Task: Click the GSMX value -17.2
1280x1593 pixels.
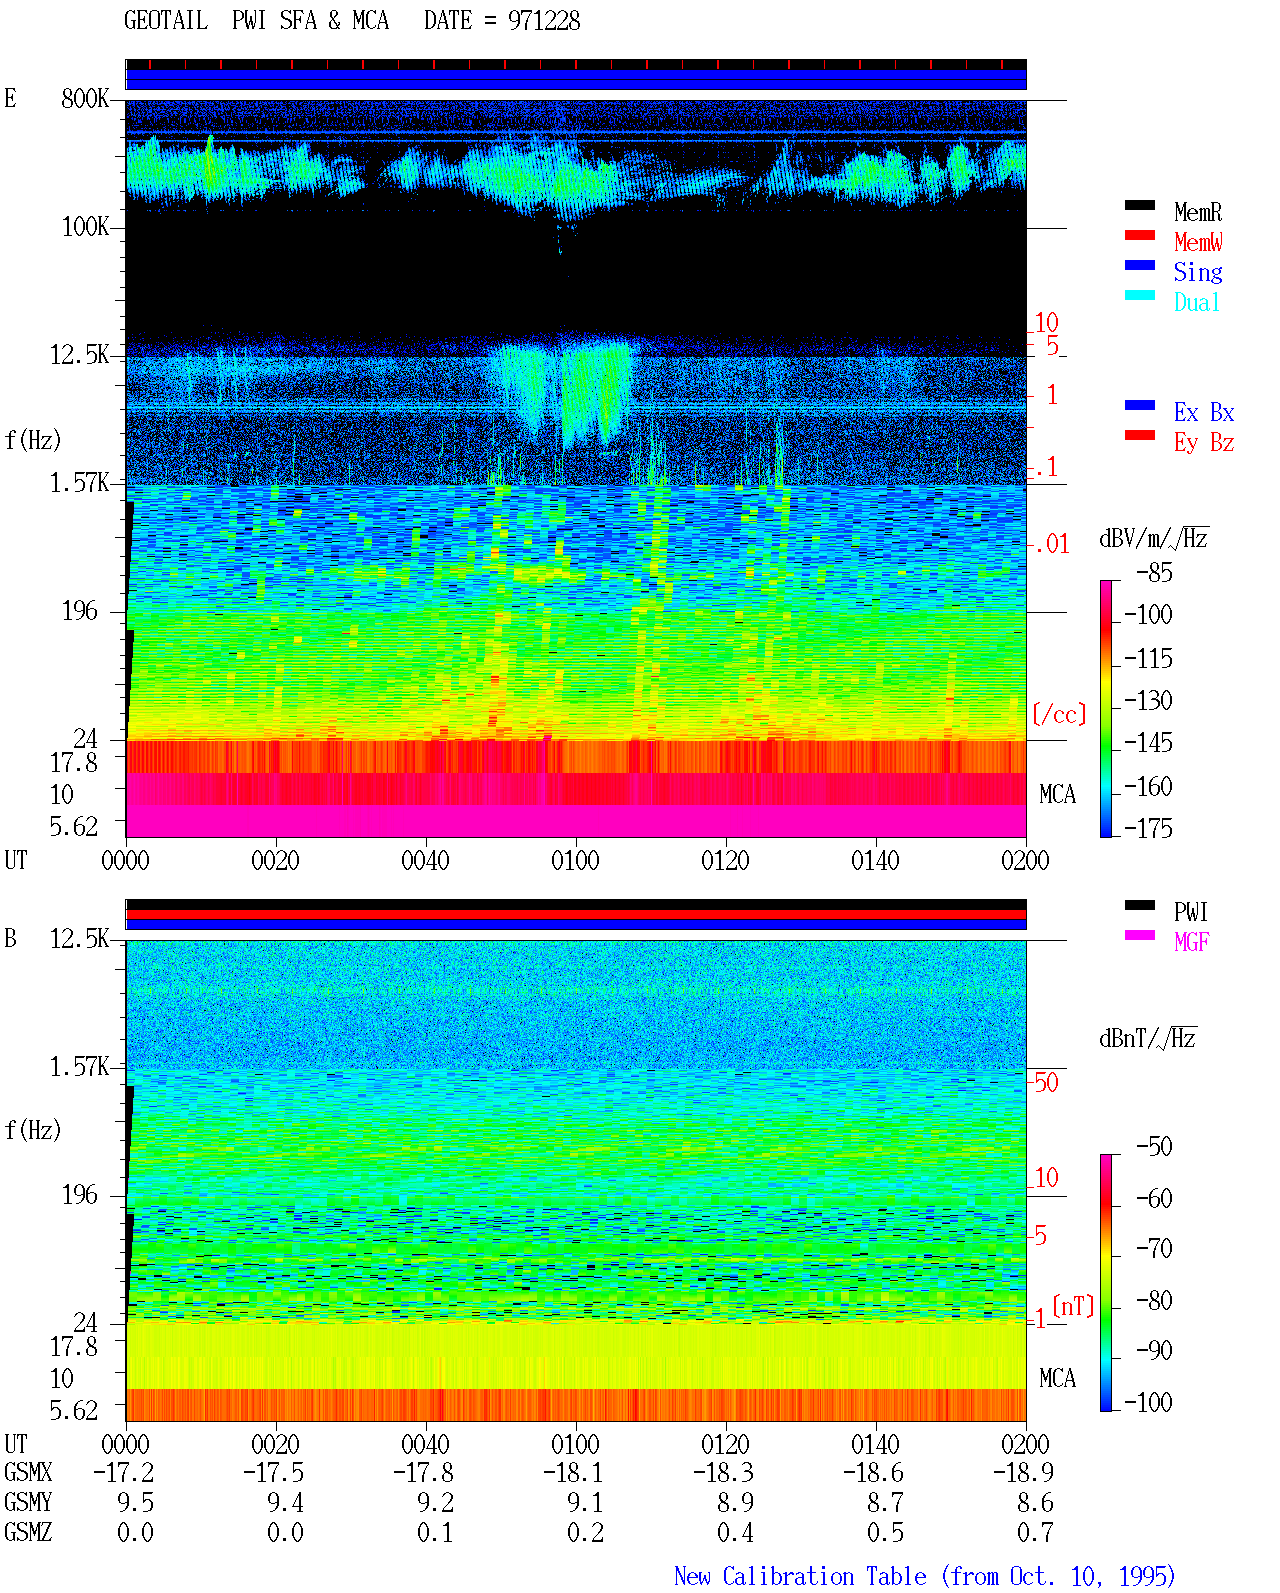Action: [x=123, y=1472]
